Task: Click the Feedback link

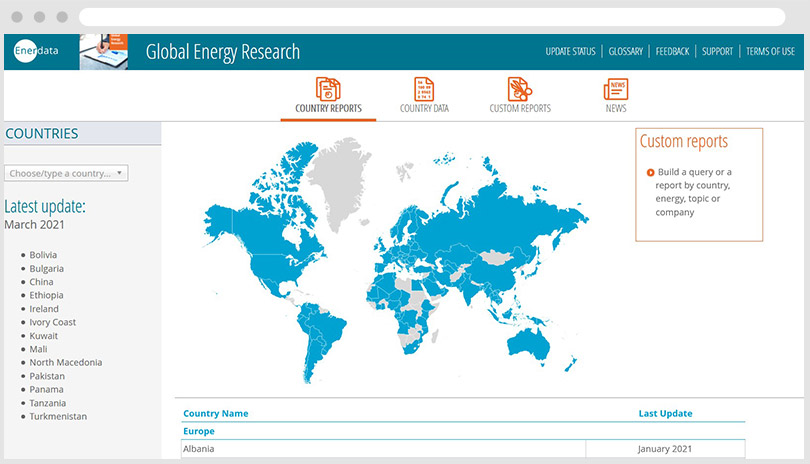Action: coord(672,52)
